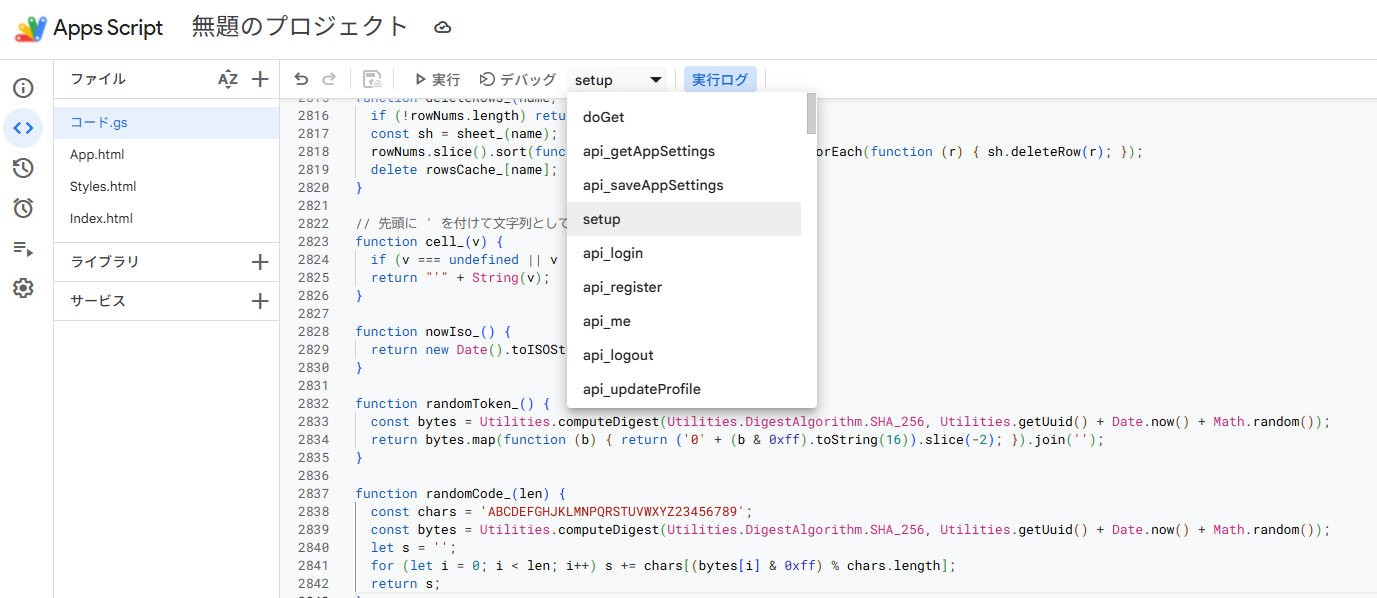The width and height of the screenshot is (1377, 598).
Task: Click the ファイル header label
Action: pos(98,79)
